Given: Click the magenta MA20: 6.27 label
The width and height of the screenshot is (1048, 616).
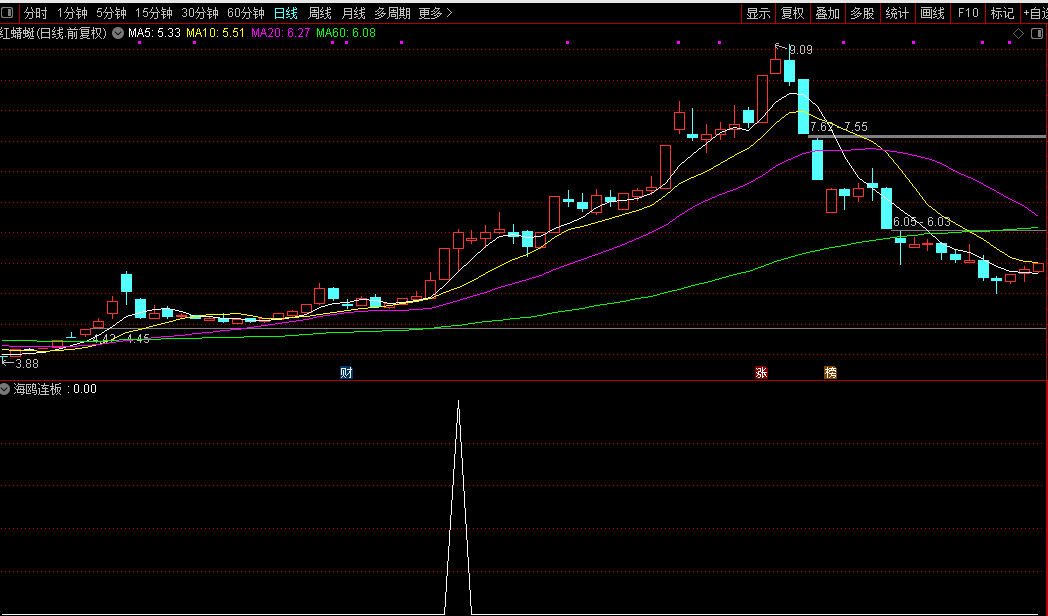Looking at the screenshot, I should tap(281, 33).
